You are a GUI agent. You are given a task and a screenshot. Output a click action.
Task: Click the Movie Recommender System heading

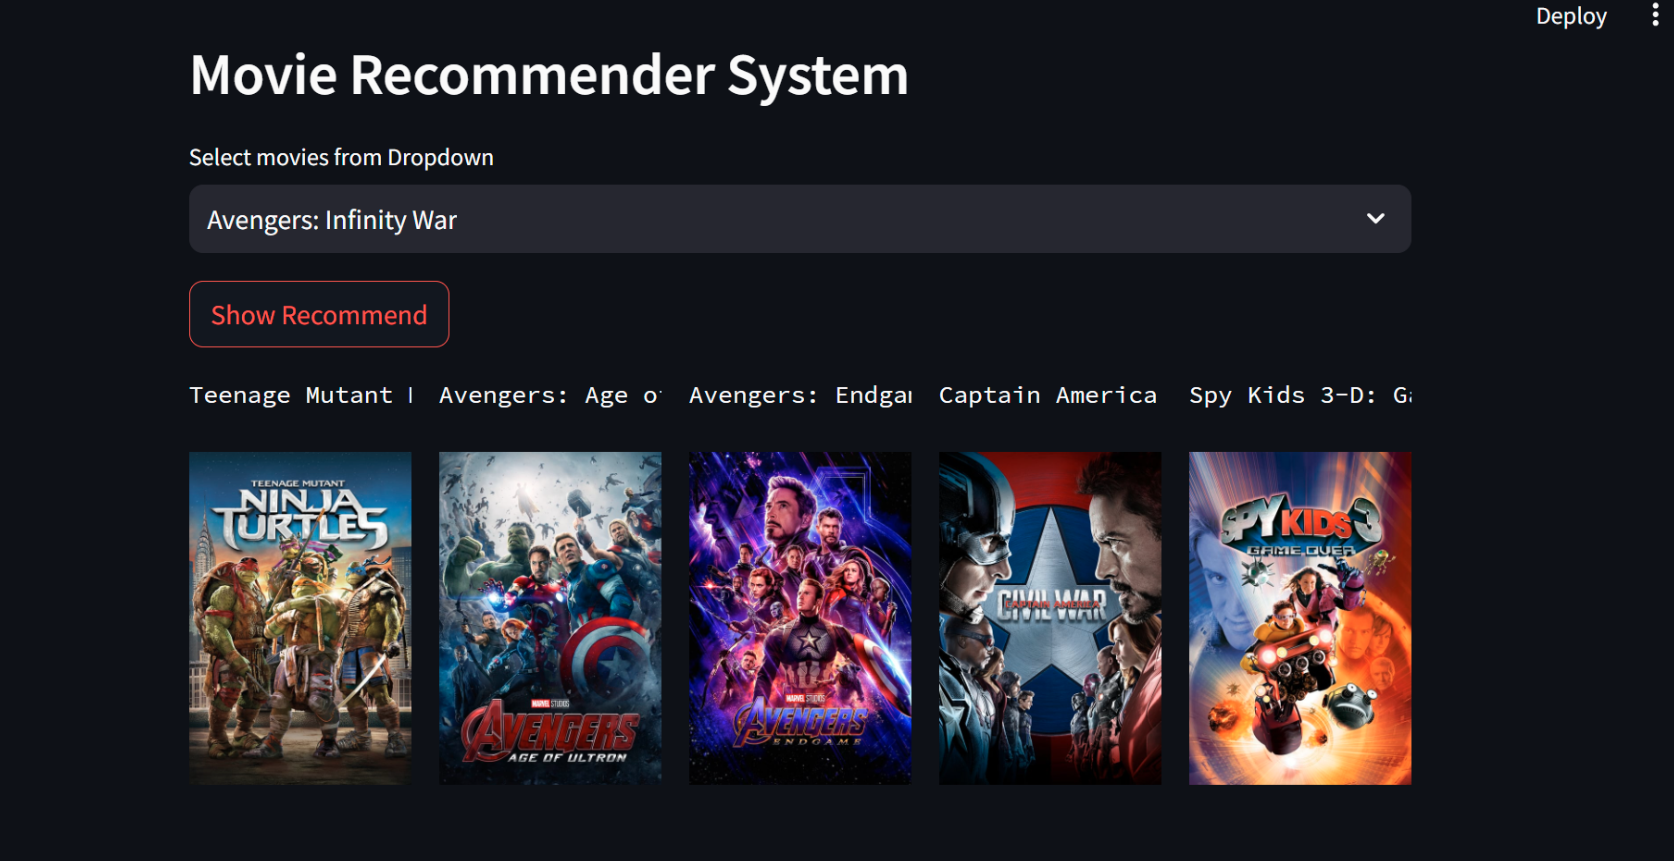pos(549,75)
